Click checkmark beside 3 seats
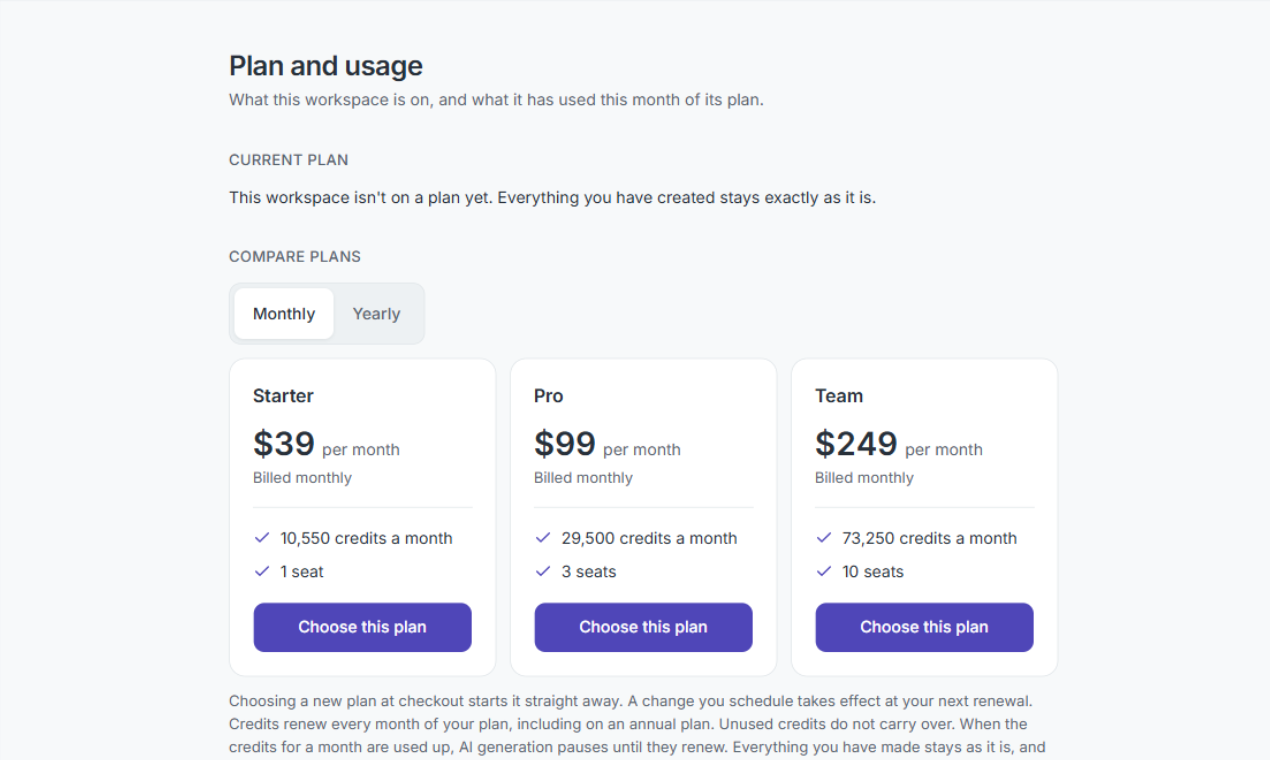The width and height of the screenshot is (1270, 760). point(543,572)
